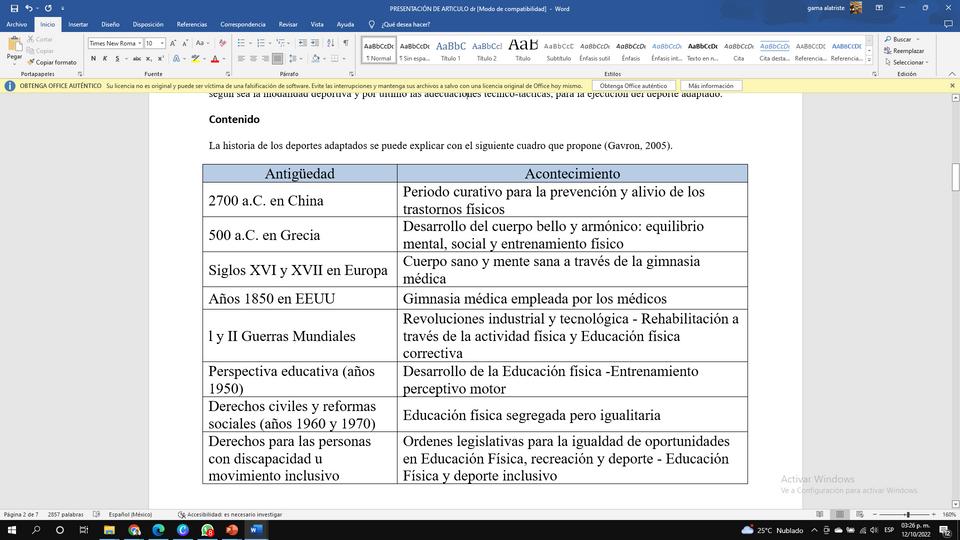Toggle italic K formatting
Image resolution: width=960 pixels, height=540 pixels.
(x=105, y=59)
